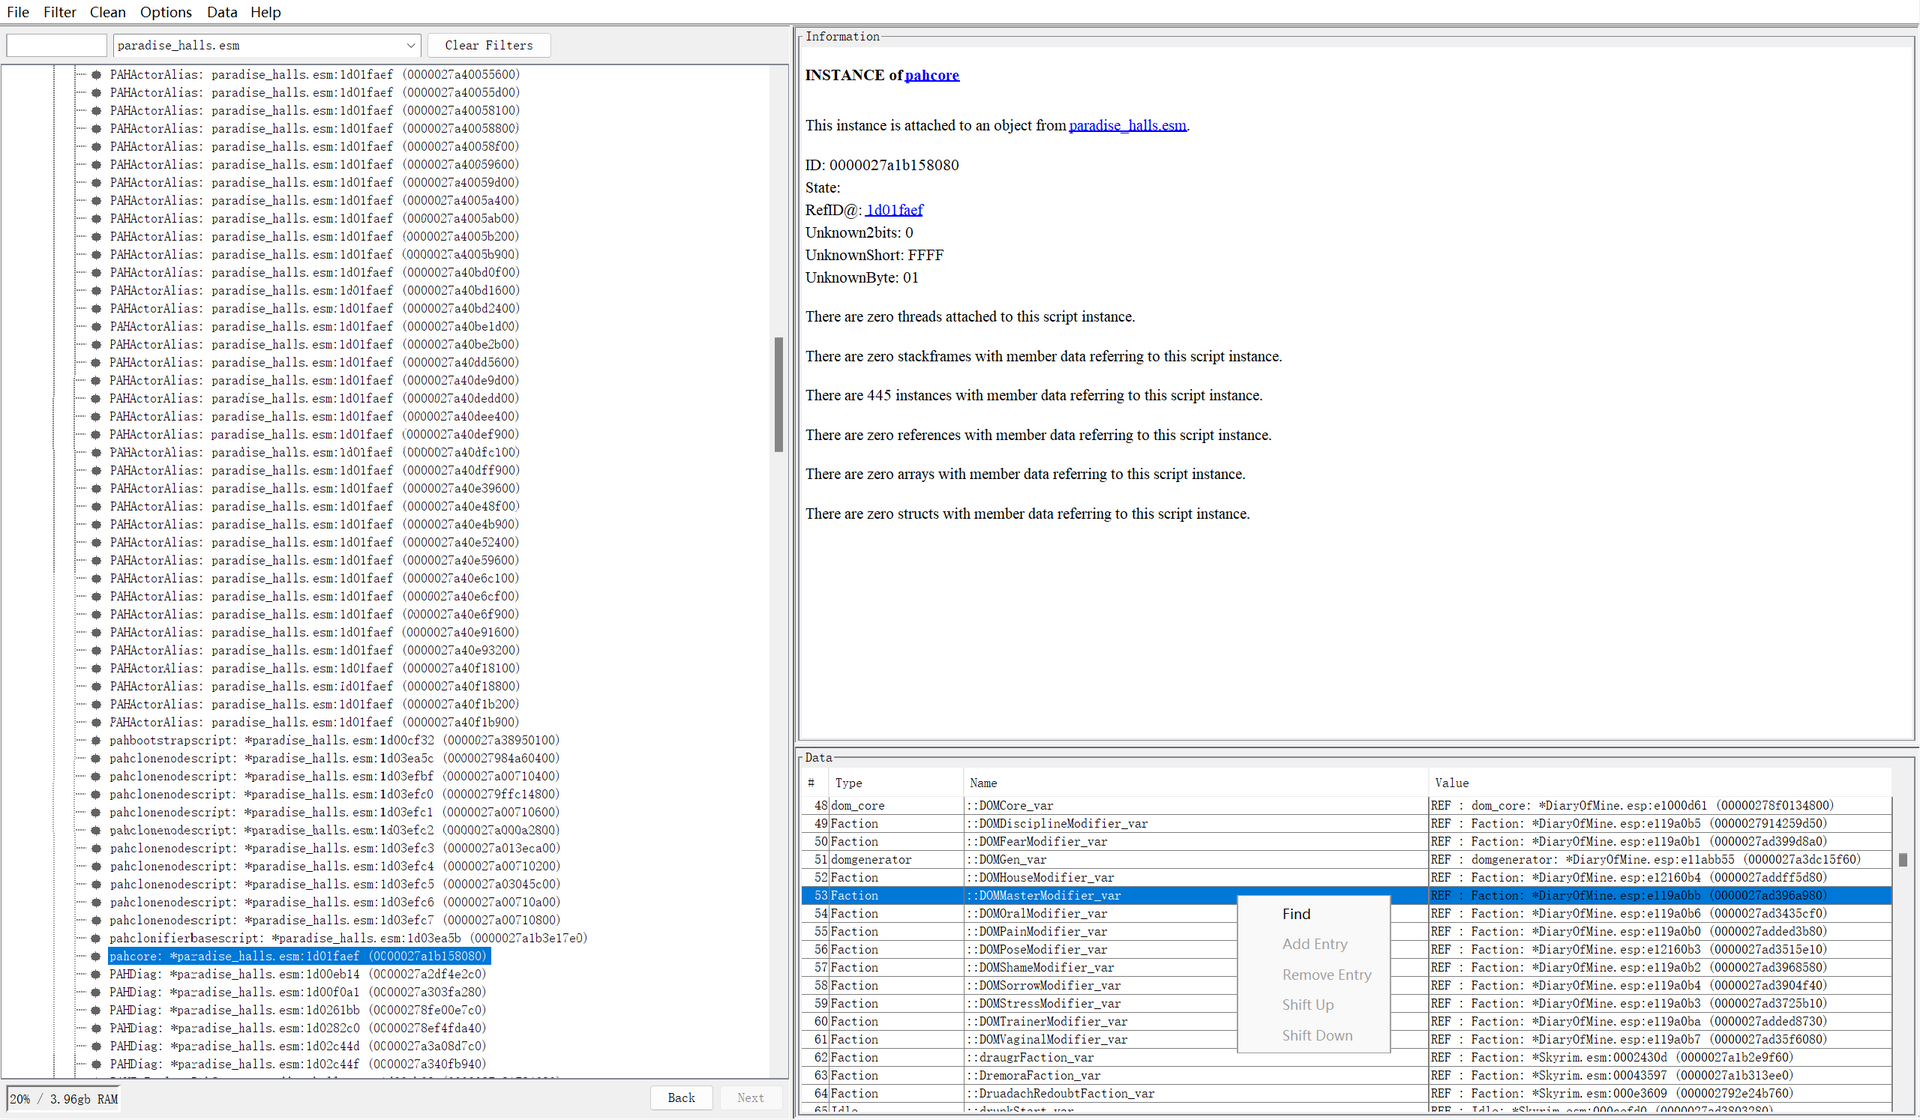Select PAHActorAlias 0000027a40e39600 node

[x=315, y=488]
